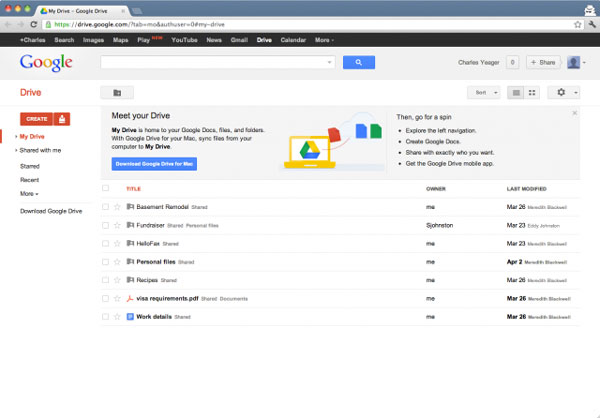The image size is (600, 418).
Task: Click the browser back arrow
Action: [x=8, y=24]
